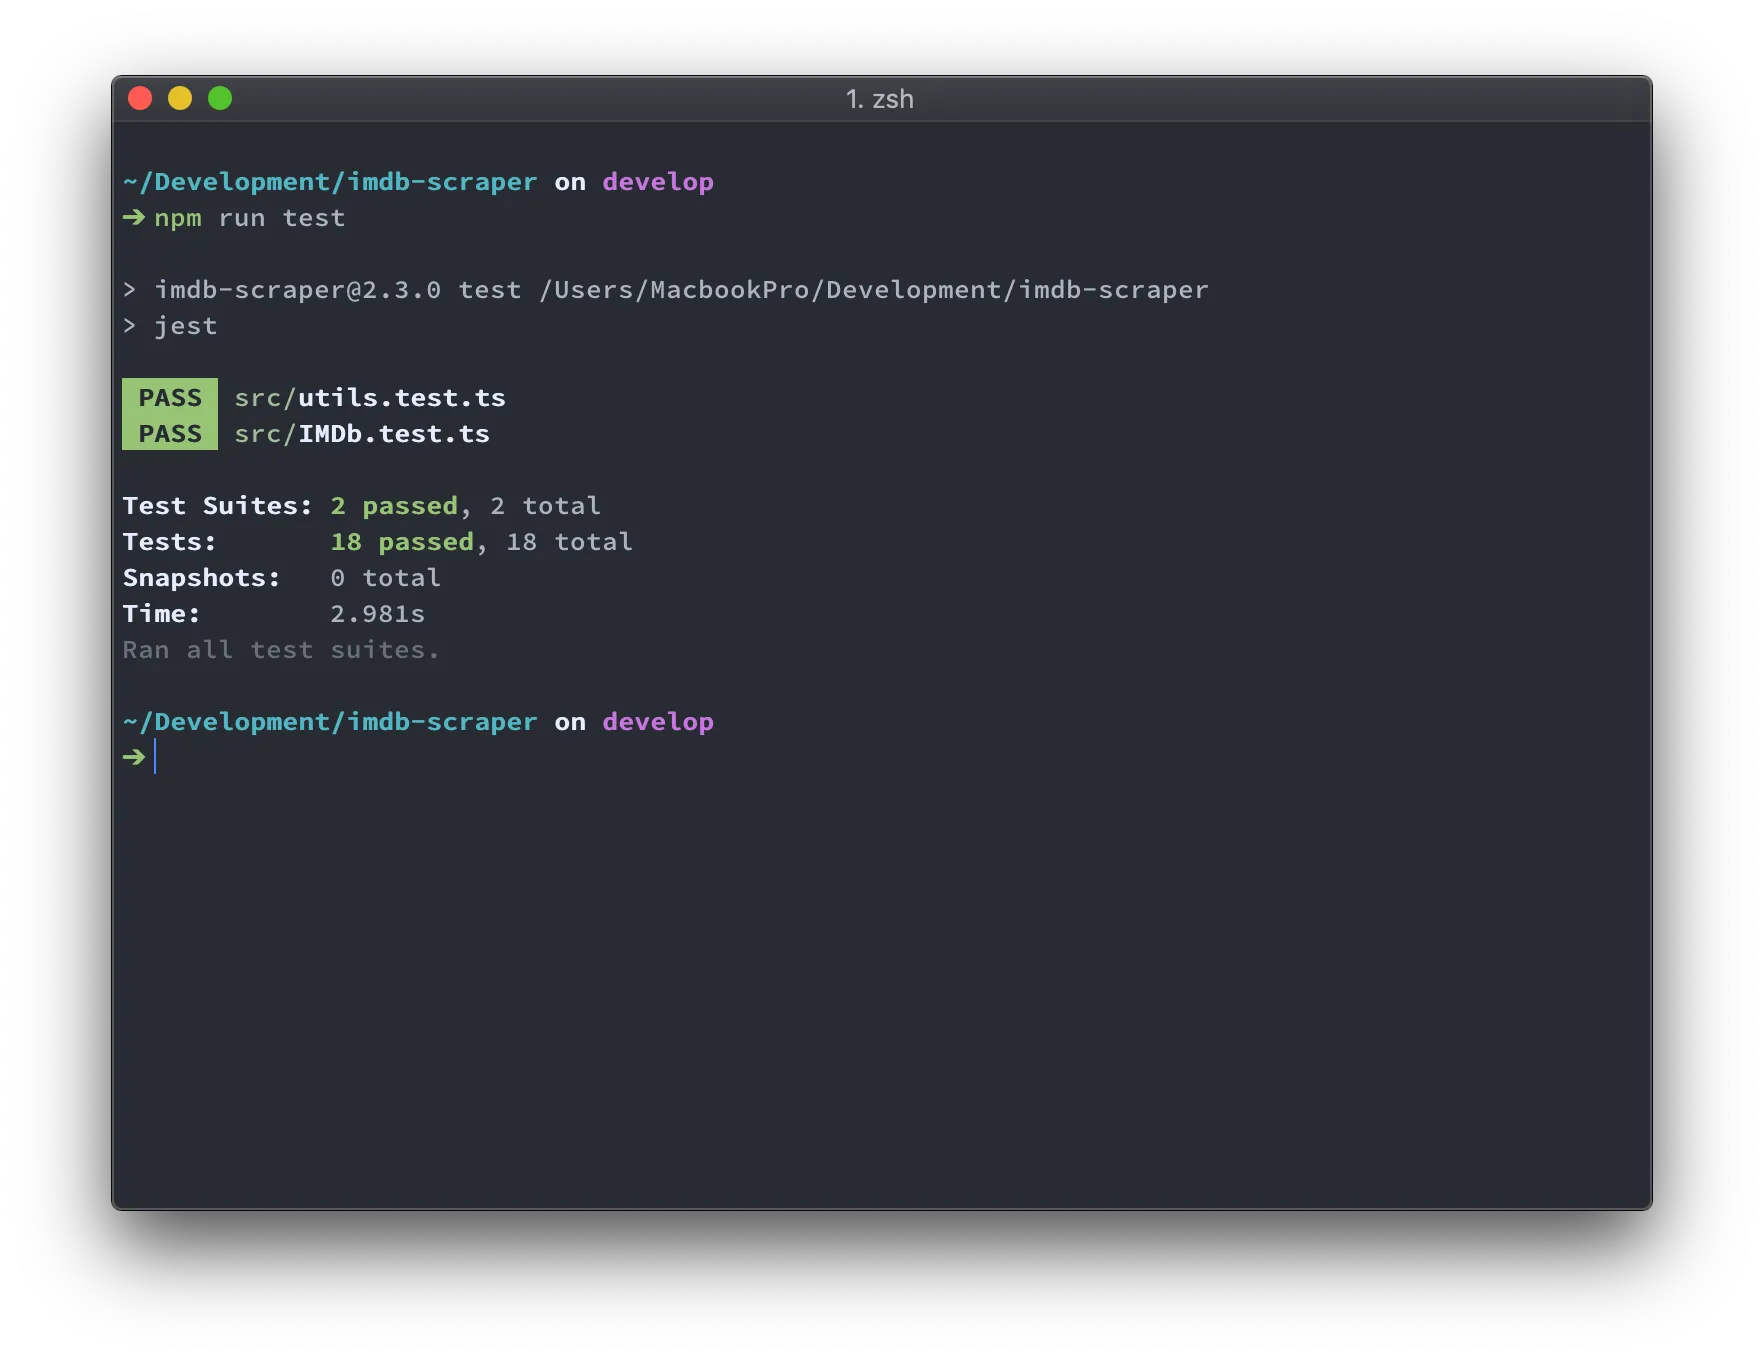
Task: Click the PASS badge beside IMDb.test.ts
Action: point(170,433)
